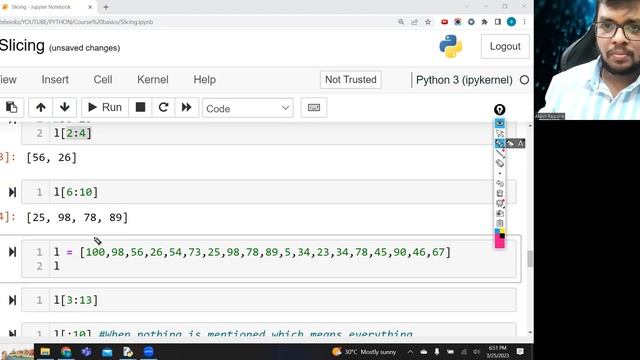
Task: Open Chrome three-dot menu
Action: click(524, 22)
